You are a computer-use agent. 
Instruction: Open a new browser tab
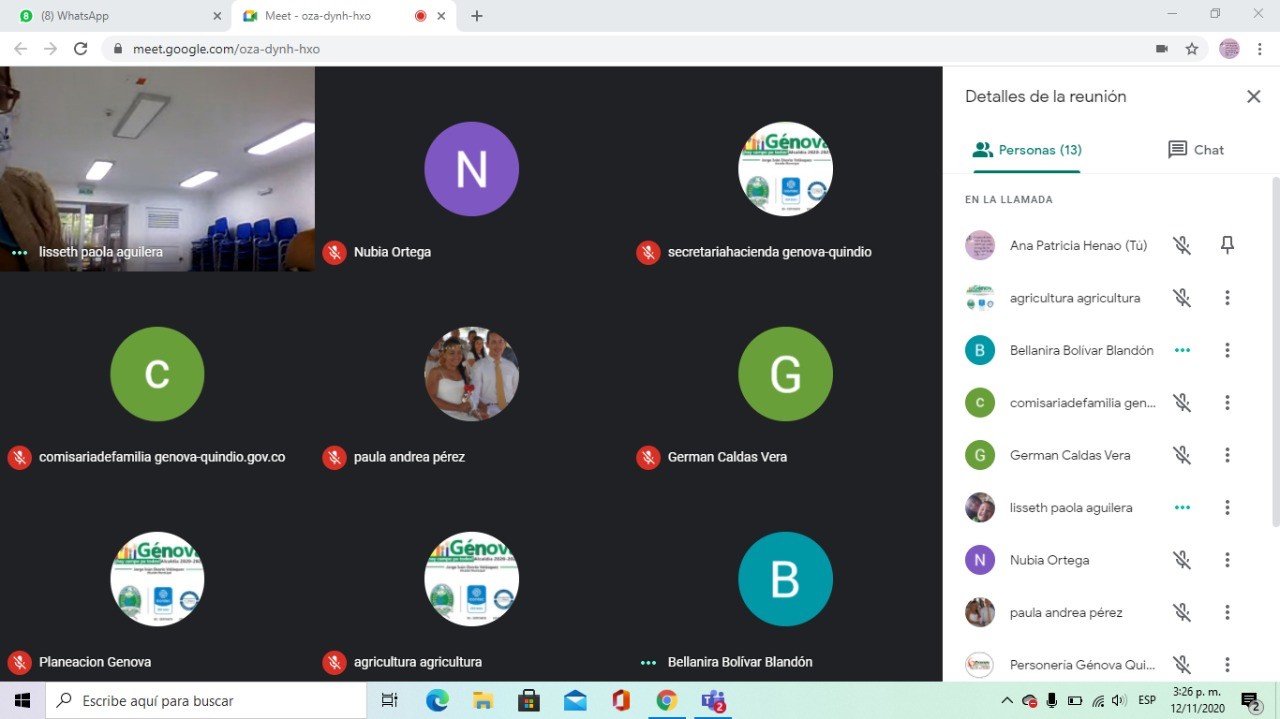[477, 16]
